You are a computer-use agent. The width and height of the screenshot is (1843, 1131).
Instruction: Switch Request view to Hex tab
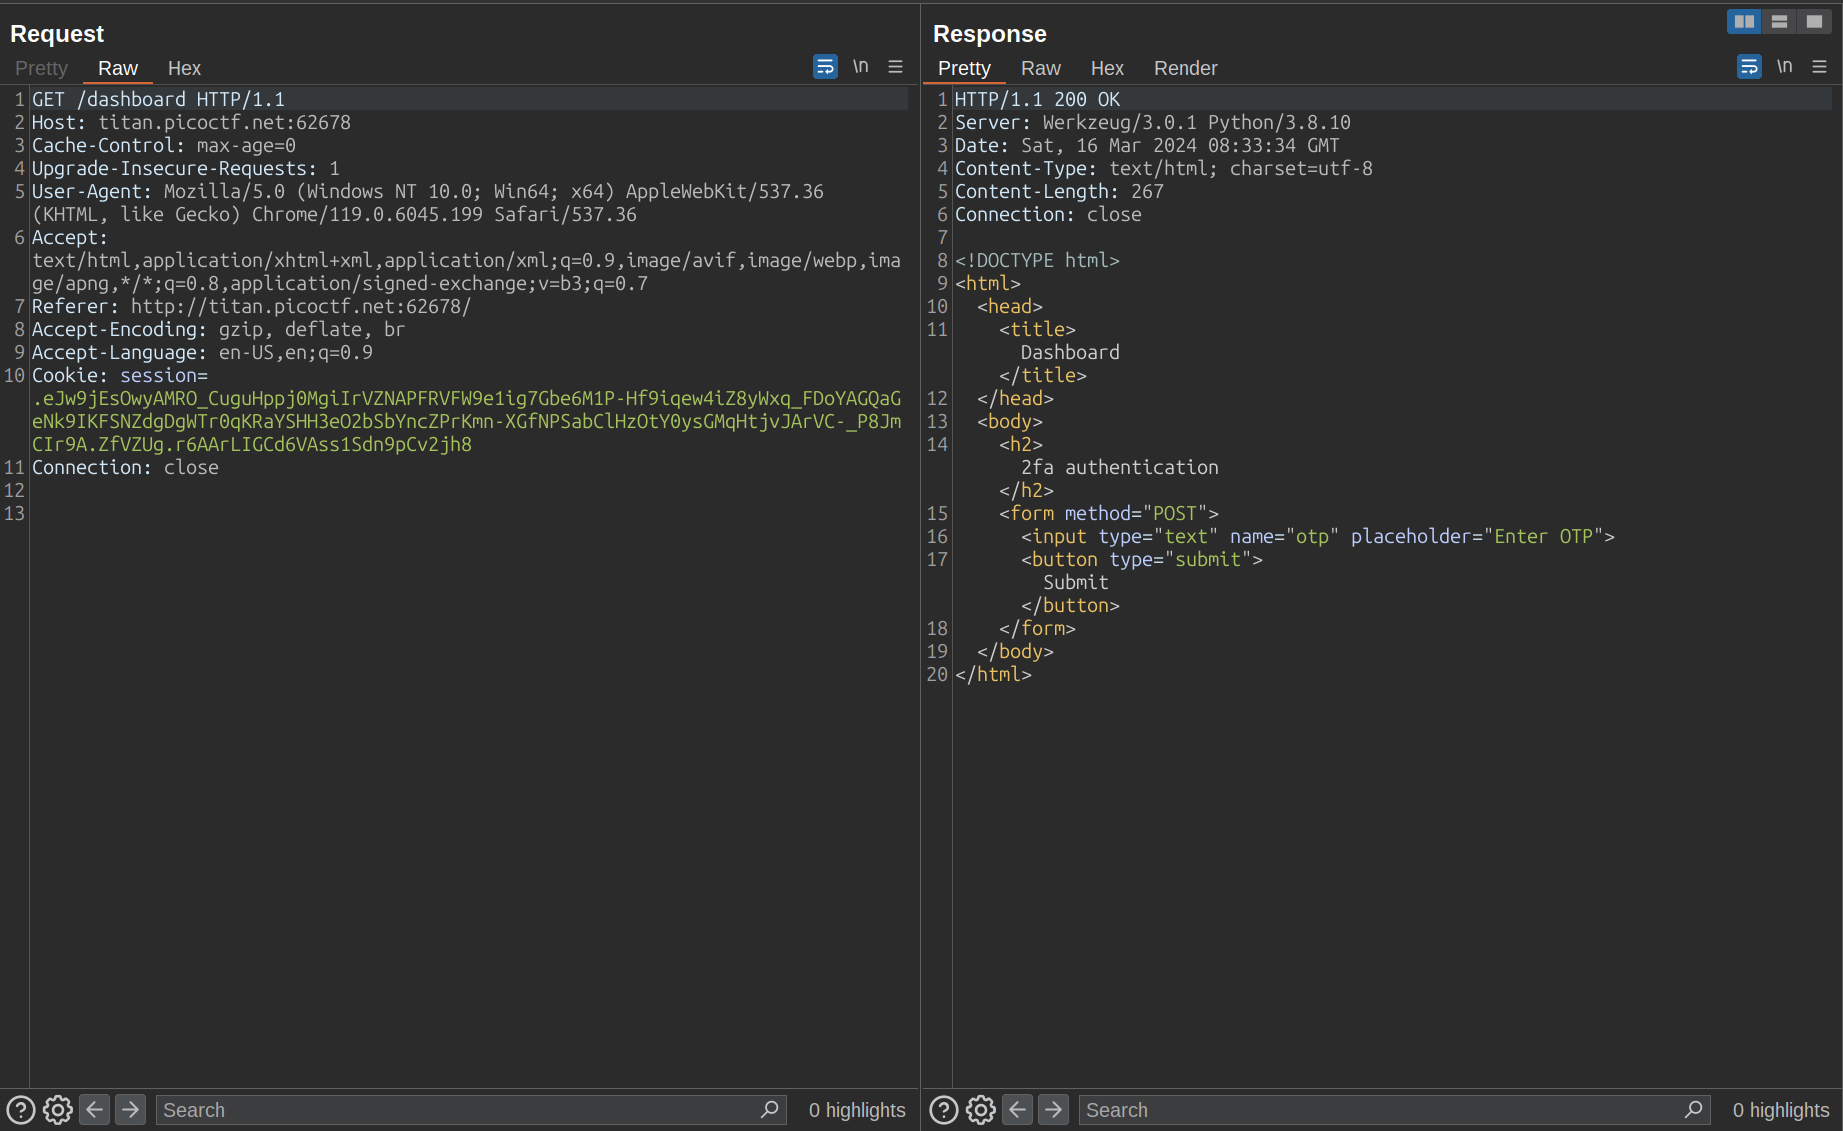[x=184, y=68]
